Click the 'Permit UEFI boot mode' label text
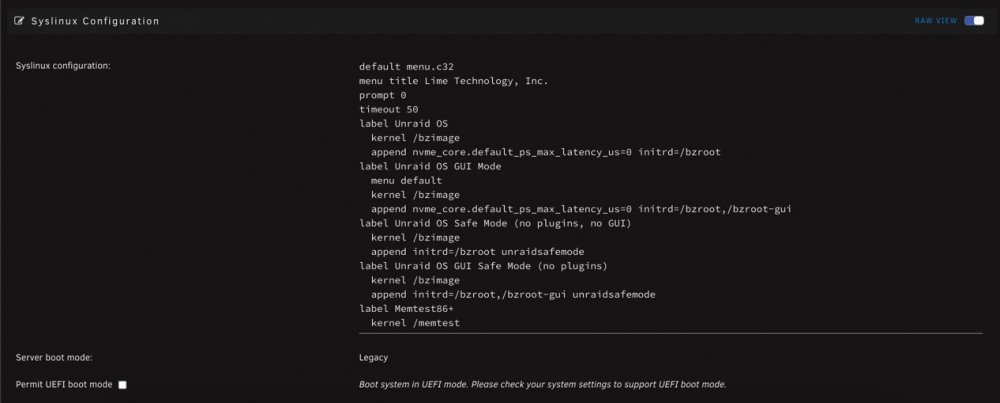This screenshot has width=1000, height=403. coord(64,385)
